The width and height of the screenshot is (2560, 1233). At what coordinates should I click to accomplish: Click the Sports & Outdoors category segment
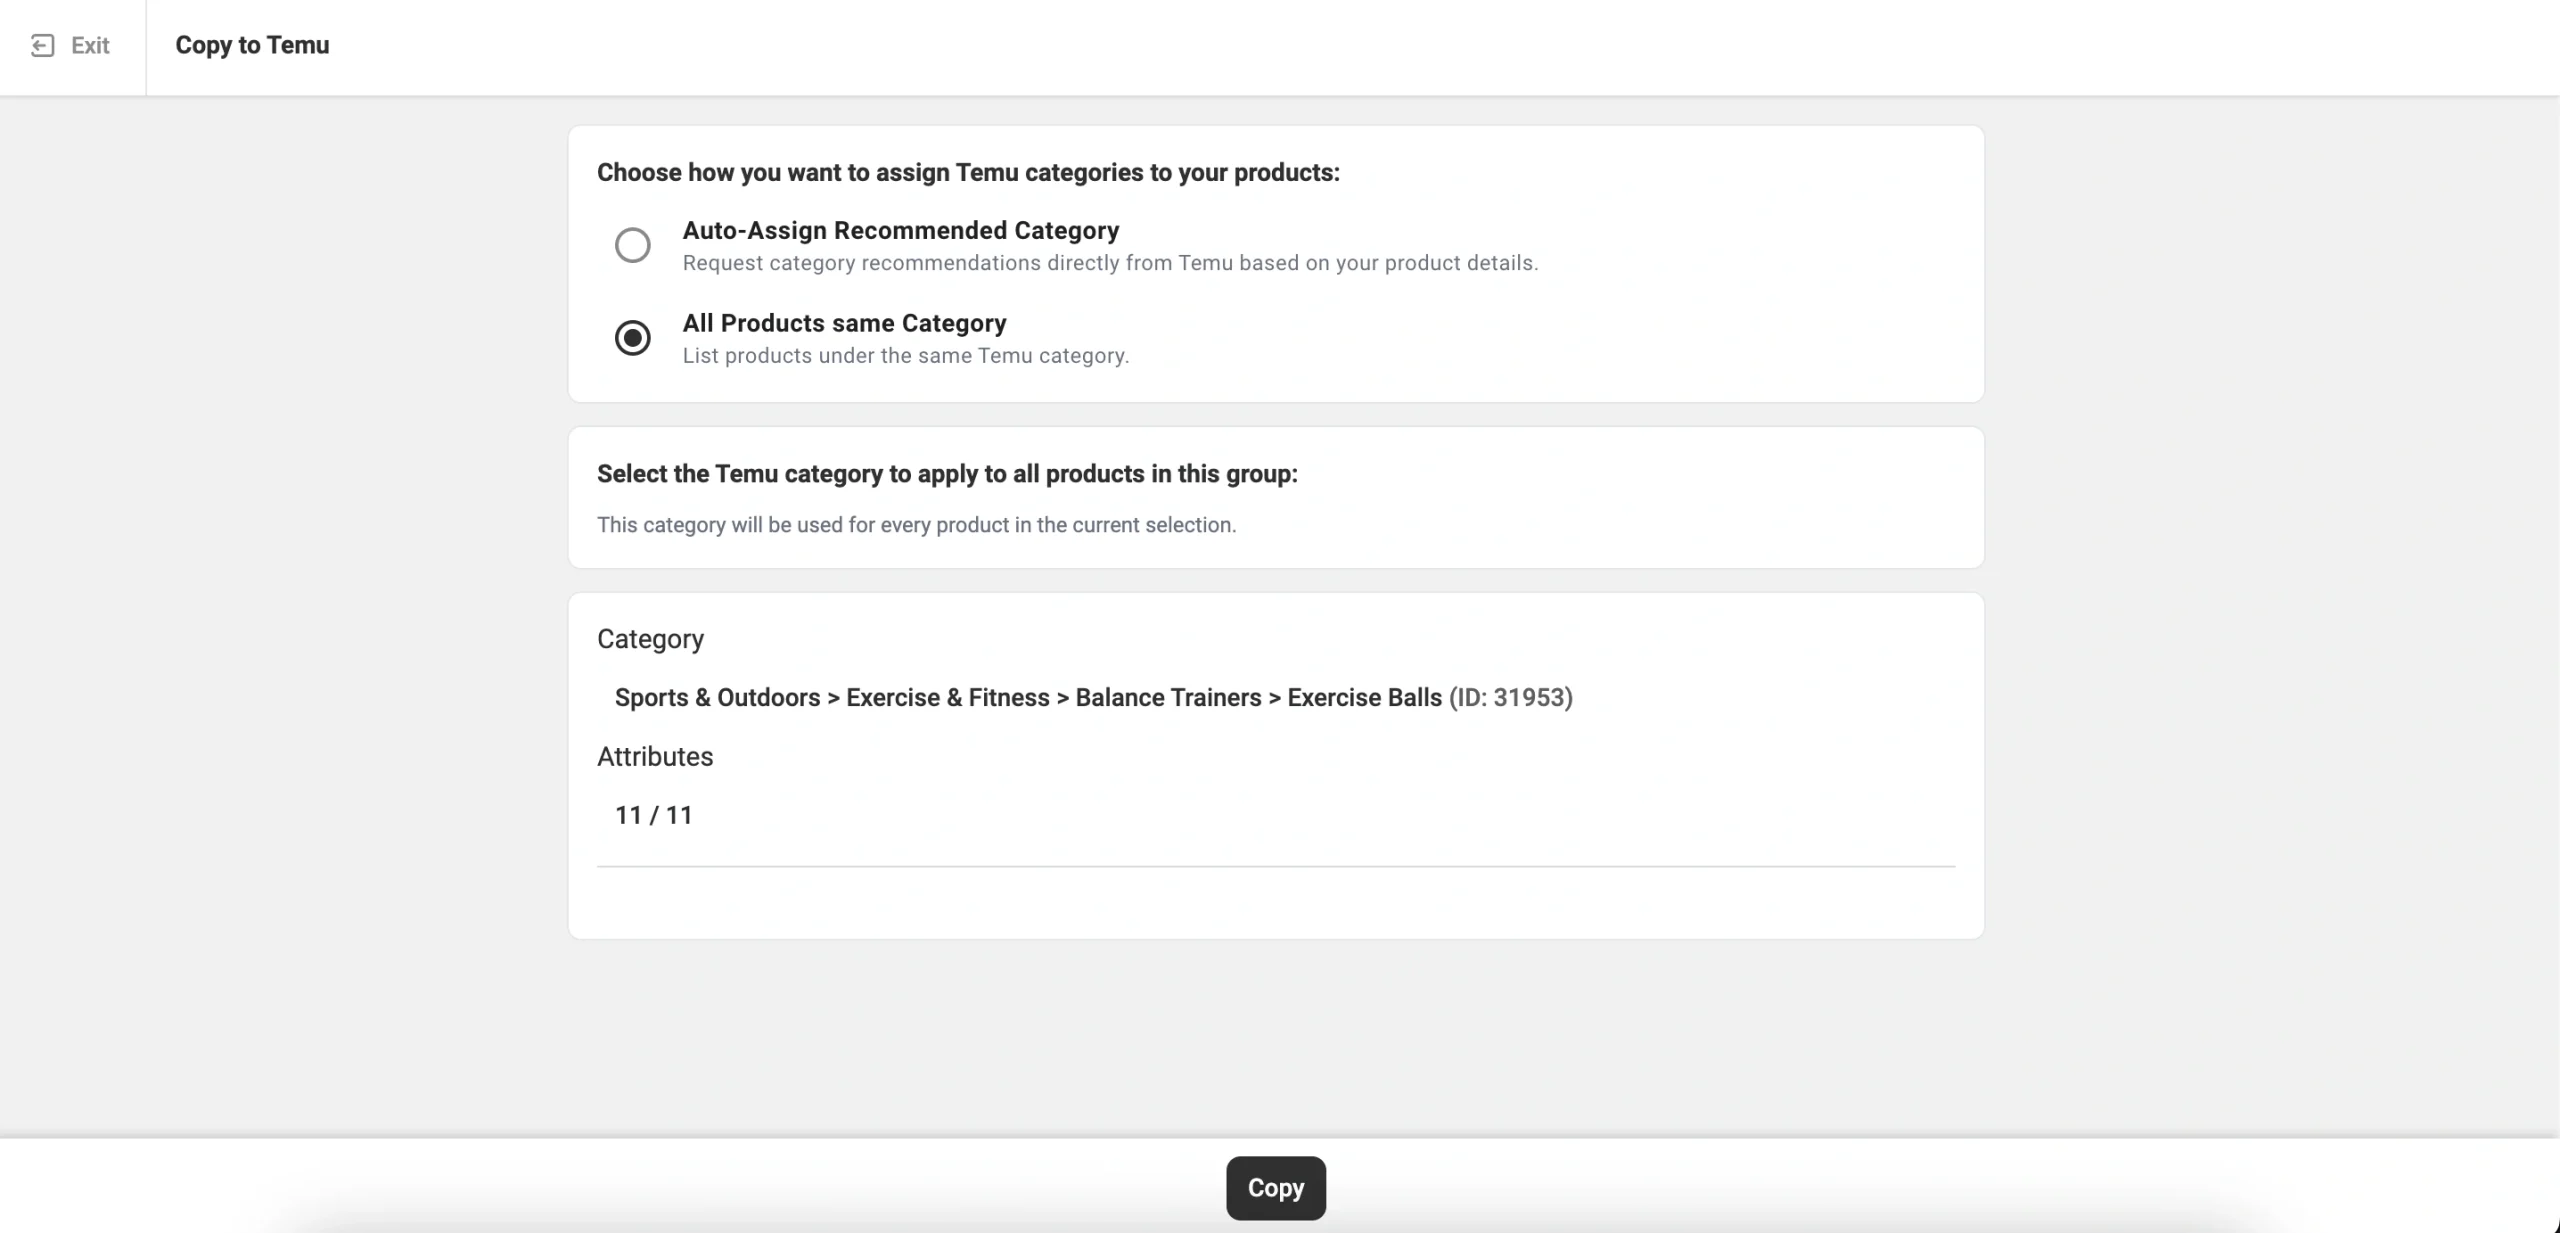pyautogui.click(x=717, y=697)
